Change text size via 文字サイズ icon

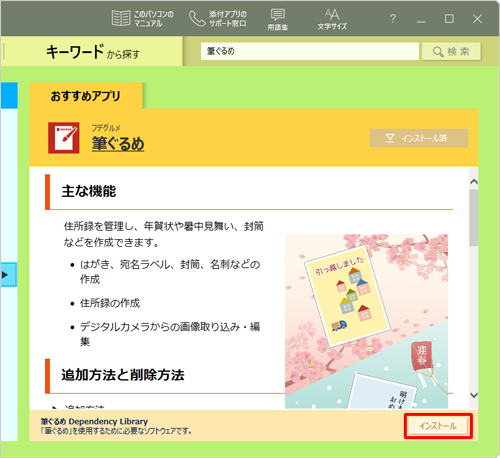pos(332,19)
